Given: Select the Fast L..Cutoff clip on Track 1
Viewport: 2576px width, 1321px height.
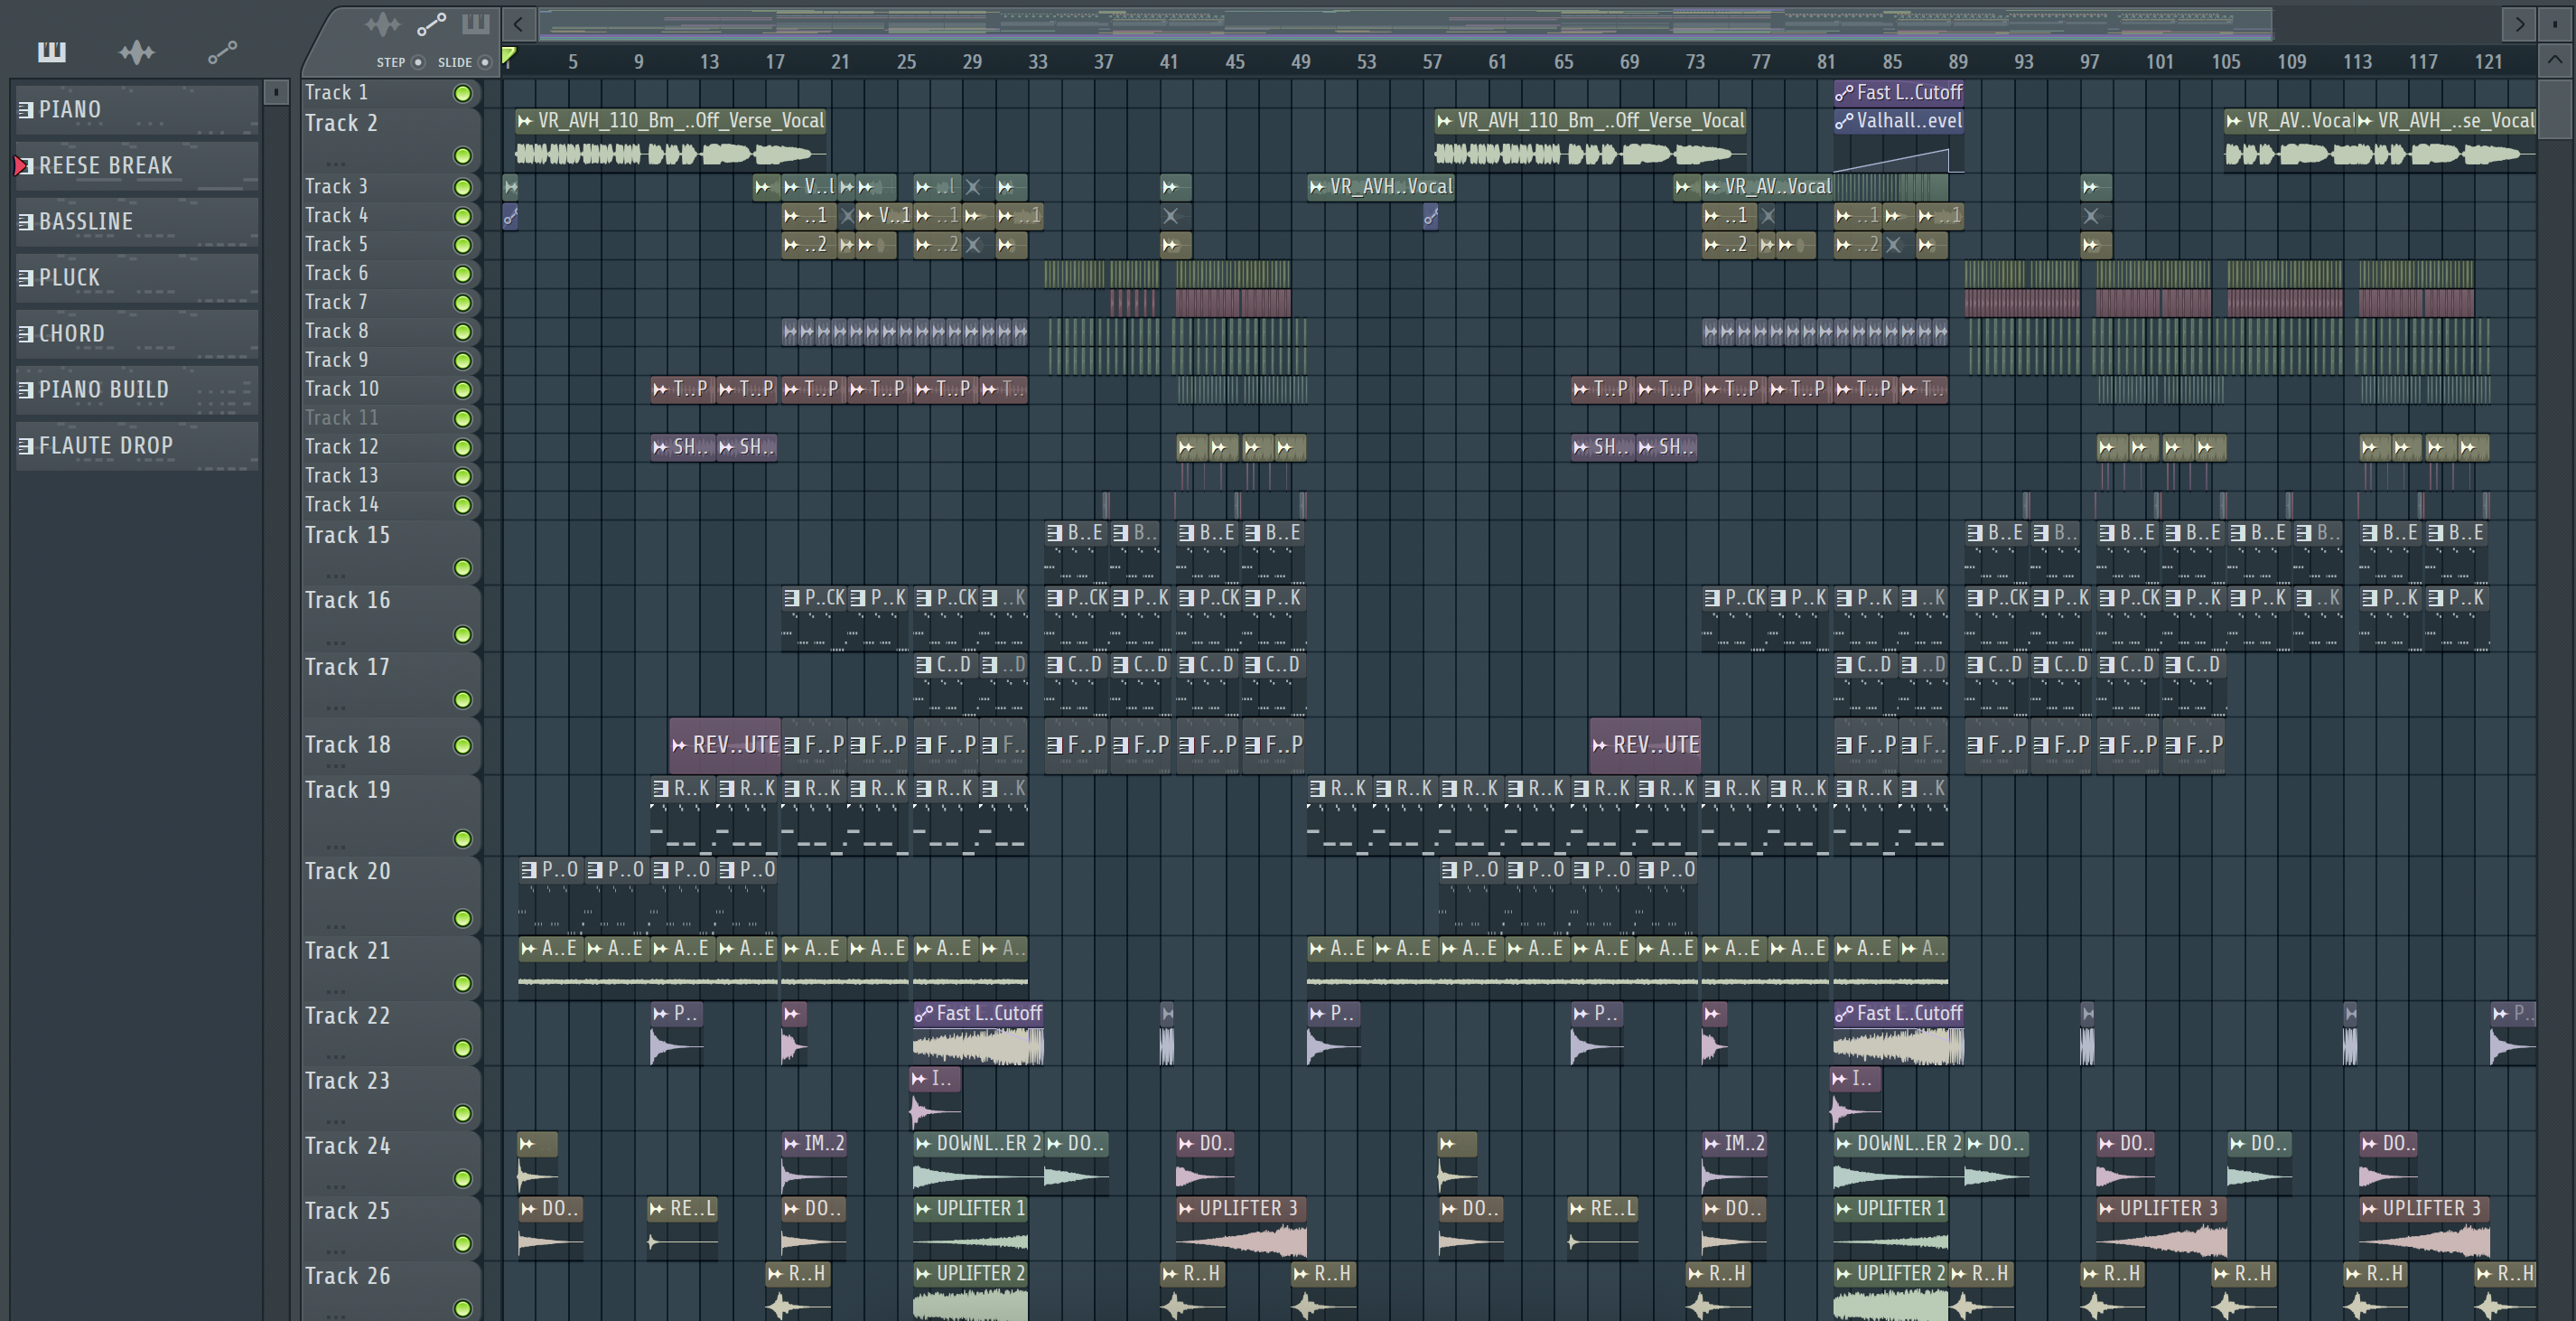Looking at the screenshot, I should [1898, 92].
